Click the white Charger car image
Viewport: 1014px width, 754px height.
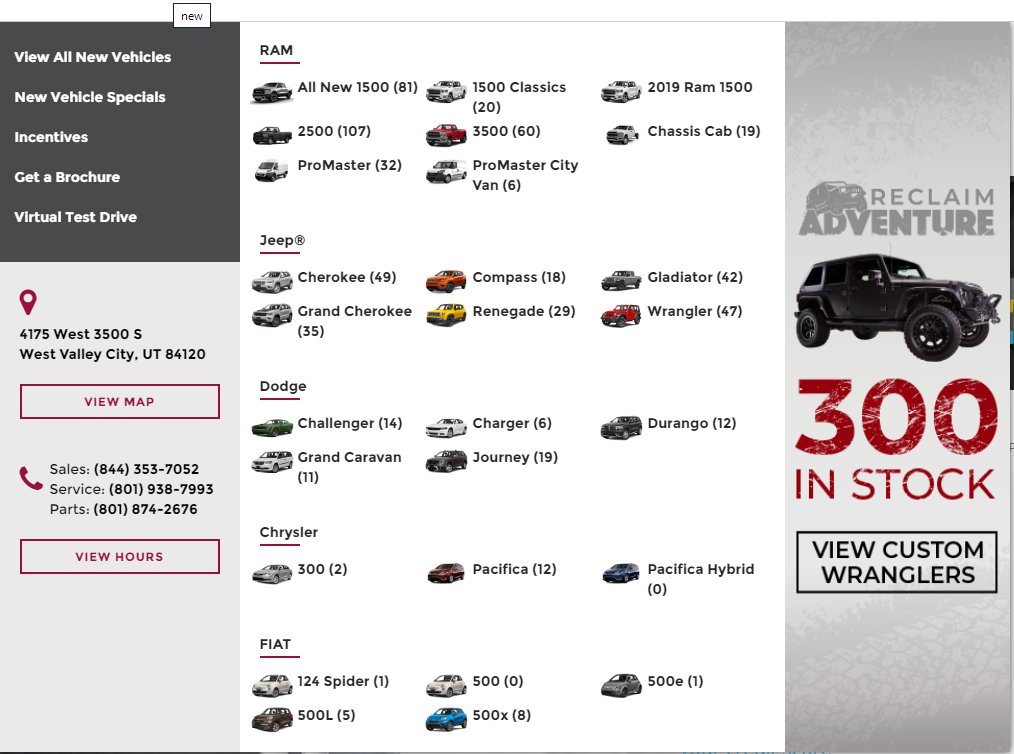pos(446,427)
